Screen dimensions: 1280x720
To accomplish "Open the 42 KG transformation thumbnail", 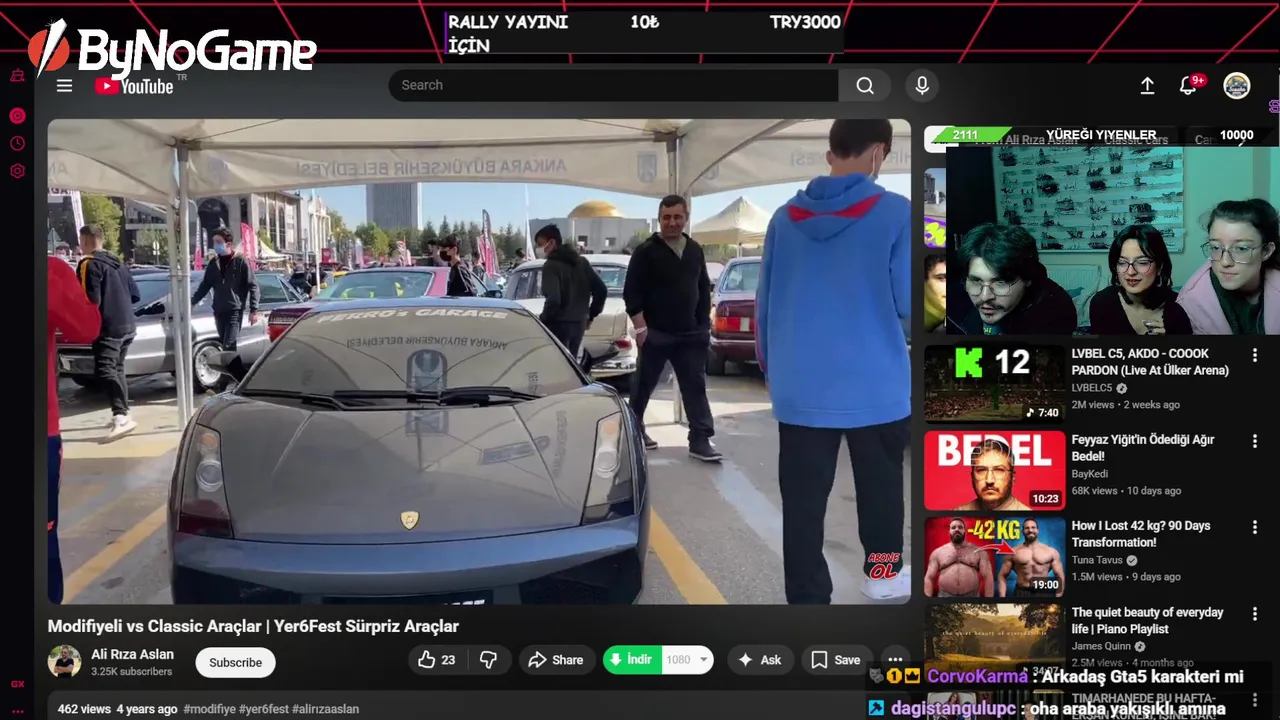I will pyautogui.click(x=994, y=556).
